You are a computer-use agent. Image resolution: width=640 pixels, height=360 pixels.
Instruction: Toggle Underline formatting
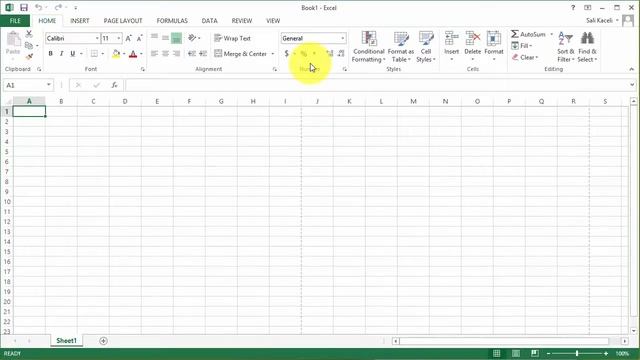[73, 54]
